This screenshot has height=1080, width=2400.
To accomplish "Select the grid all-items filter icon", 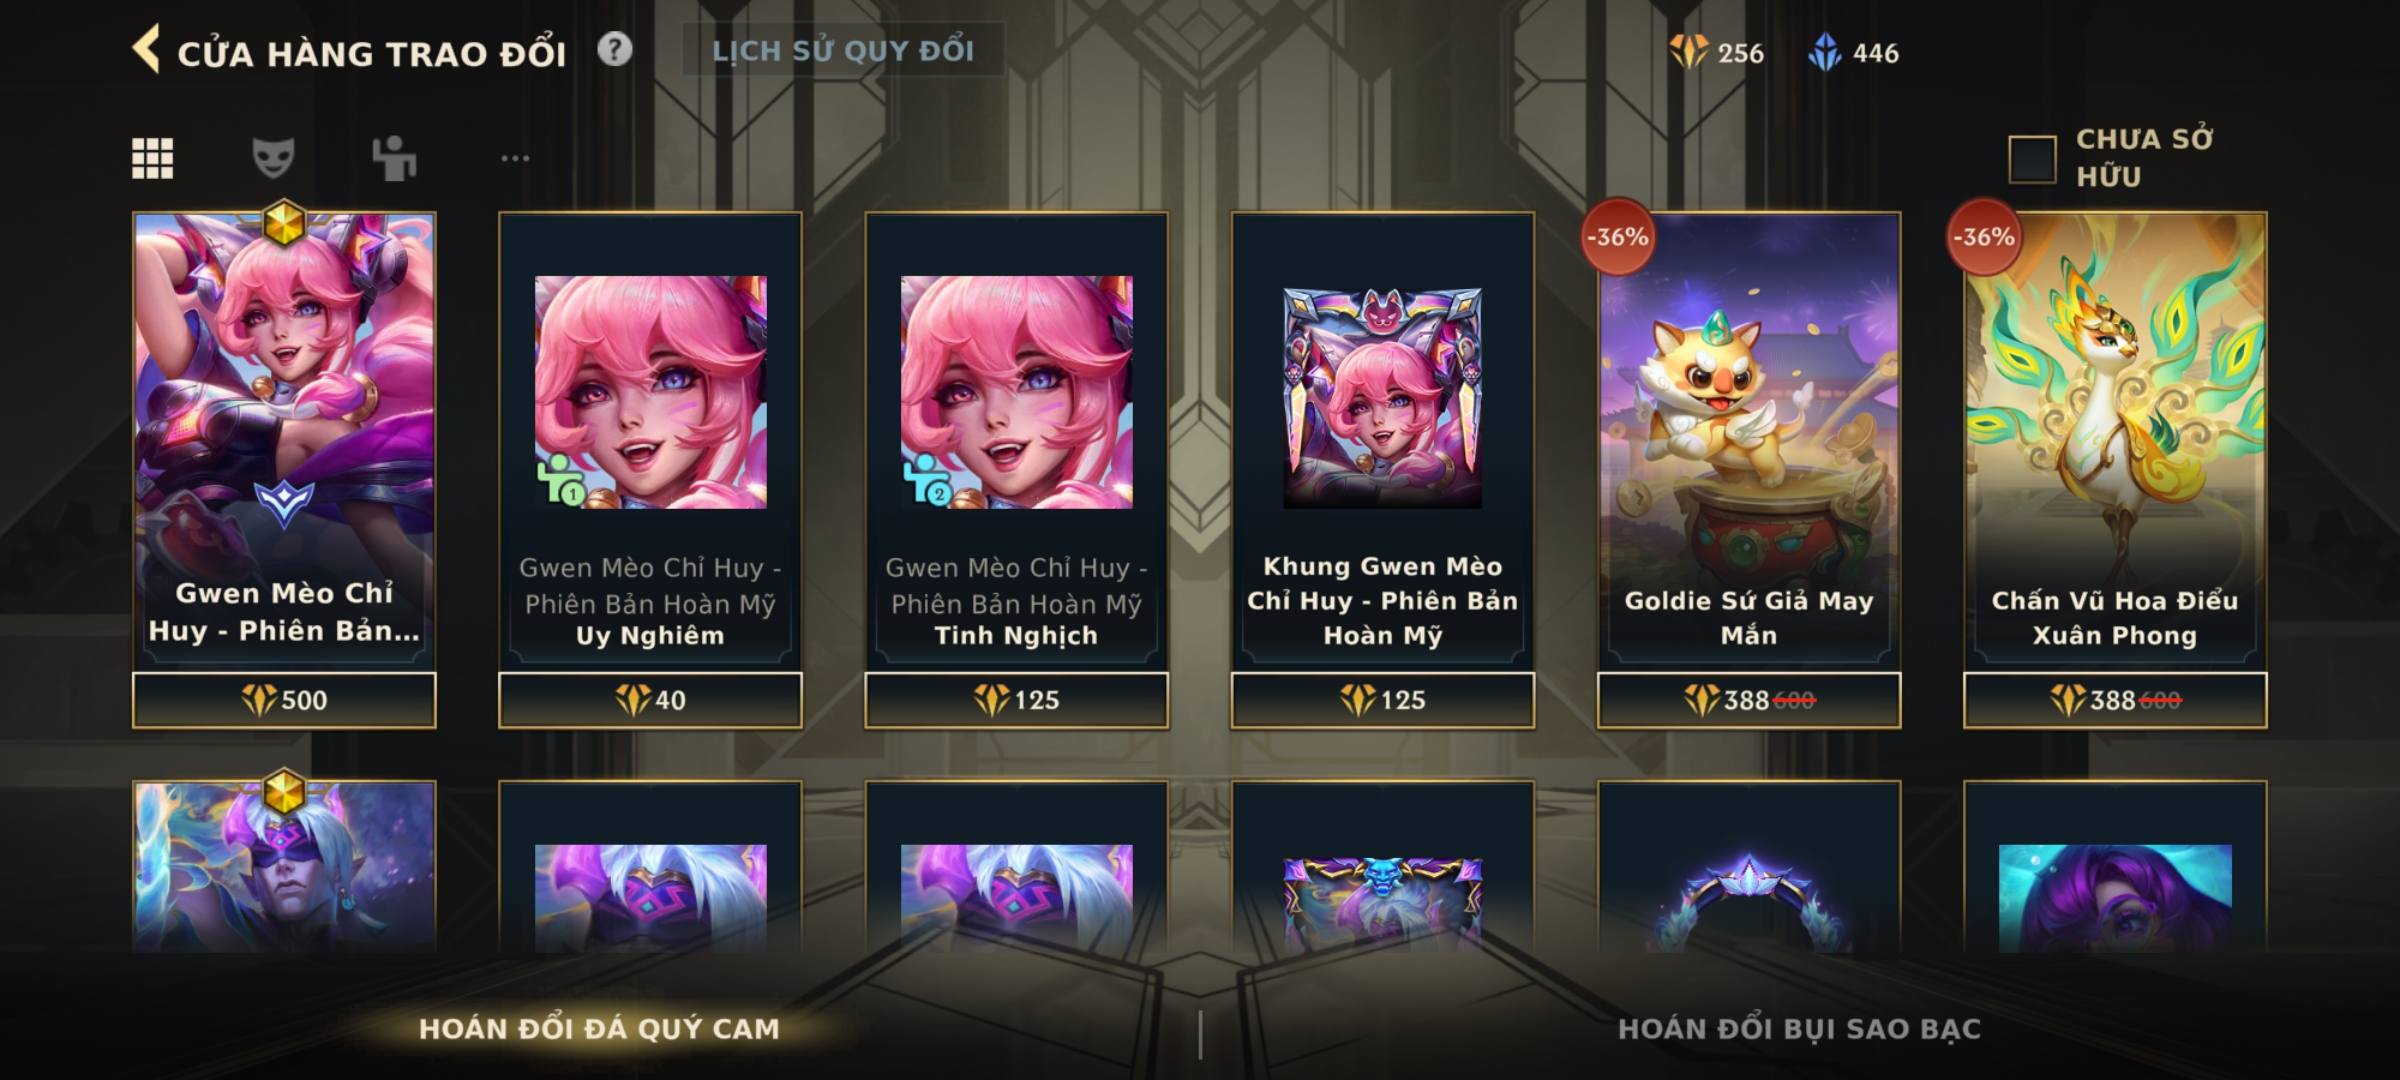I will [x=153, y=158].
